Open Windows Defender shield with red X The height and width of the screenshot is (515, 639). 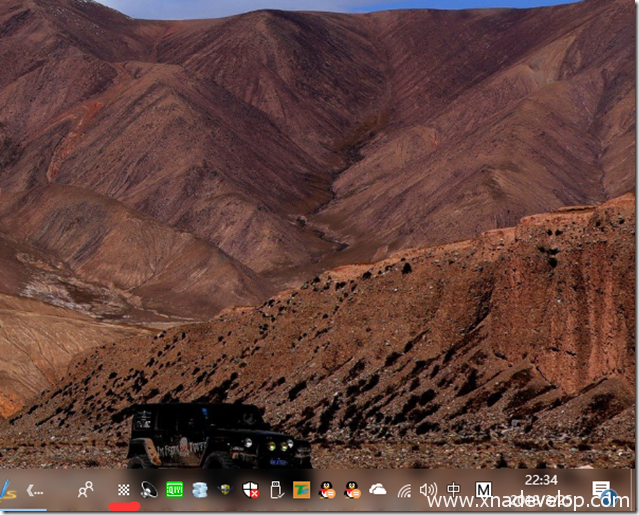tap(251, 490)
